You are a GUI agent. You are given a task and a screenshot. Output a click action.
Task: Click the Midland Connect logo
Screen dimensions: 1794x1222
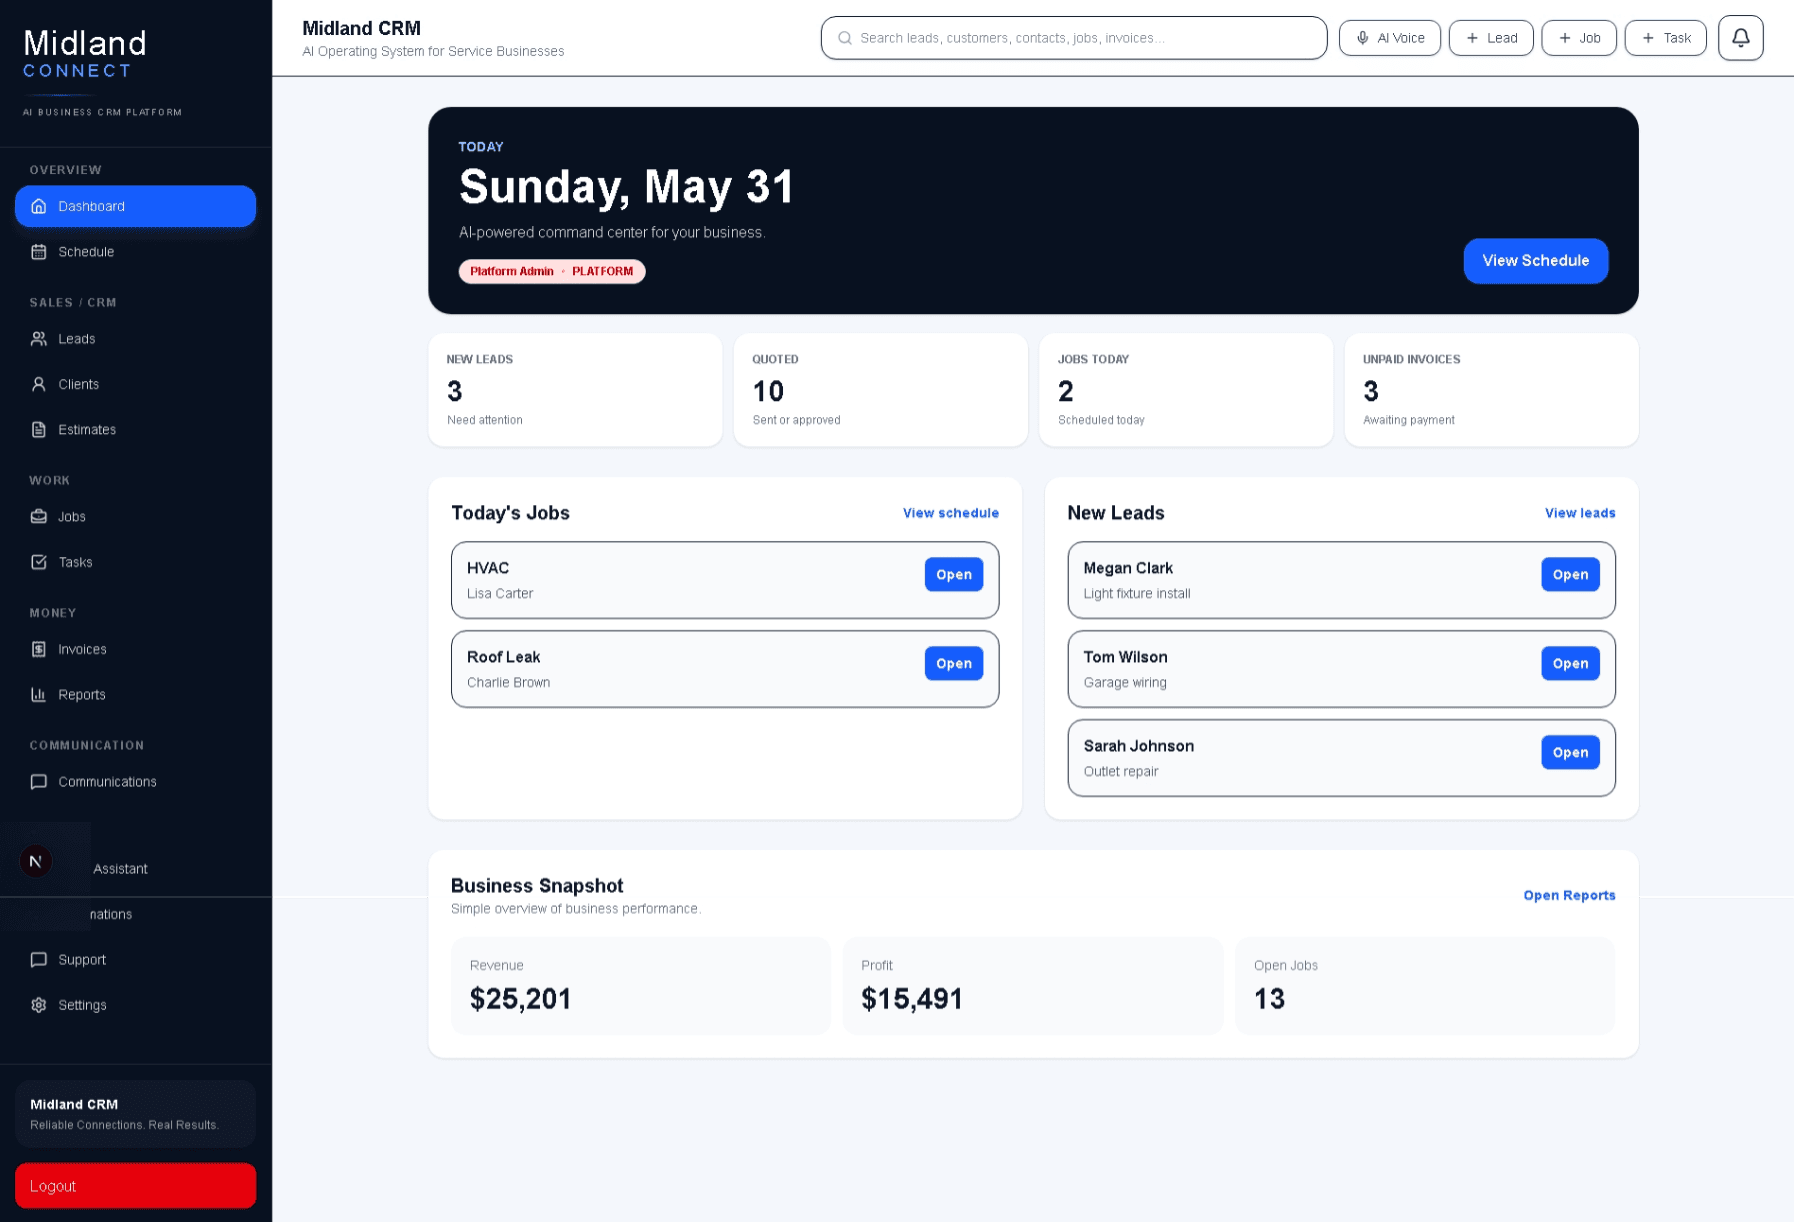click(x=85, y=55)
